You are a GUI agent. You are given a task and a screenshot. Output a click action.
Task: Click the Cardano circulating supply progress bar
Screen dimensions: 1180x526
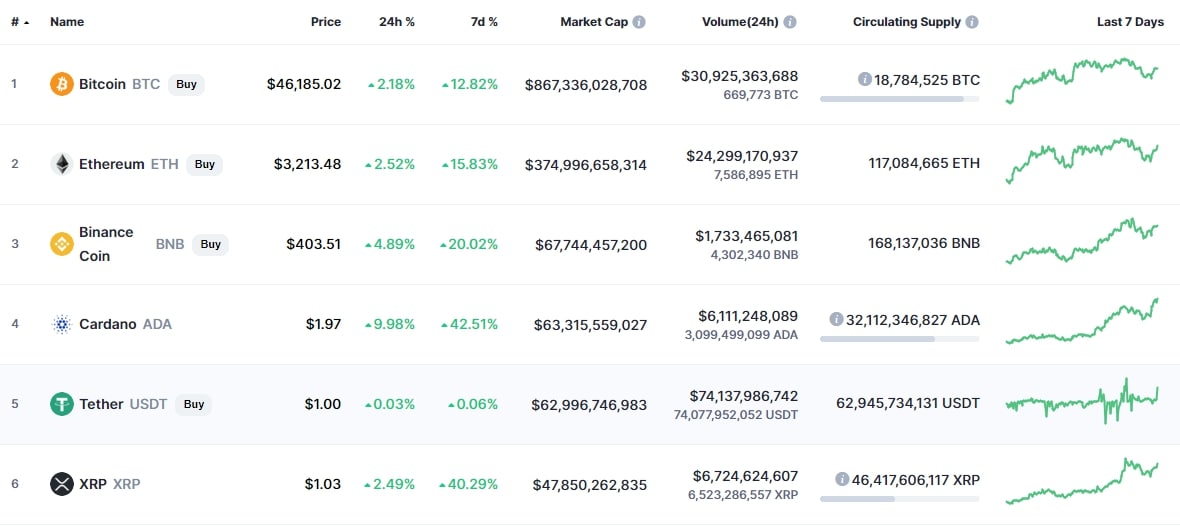tap(899, 339)
